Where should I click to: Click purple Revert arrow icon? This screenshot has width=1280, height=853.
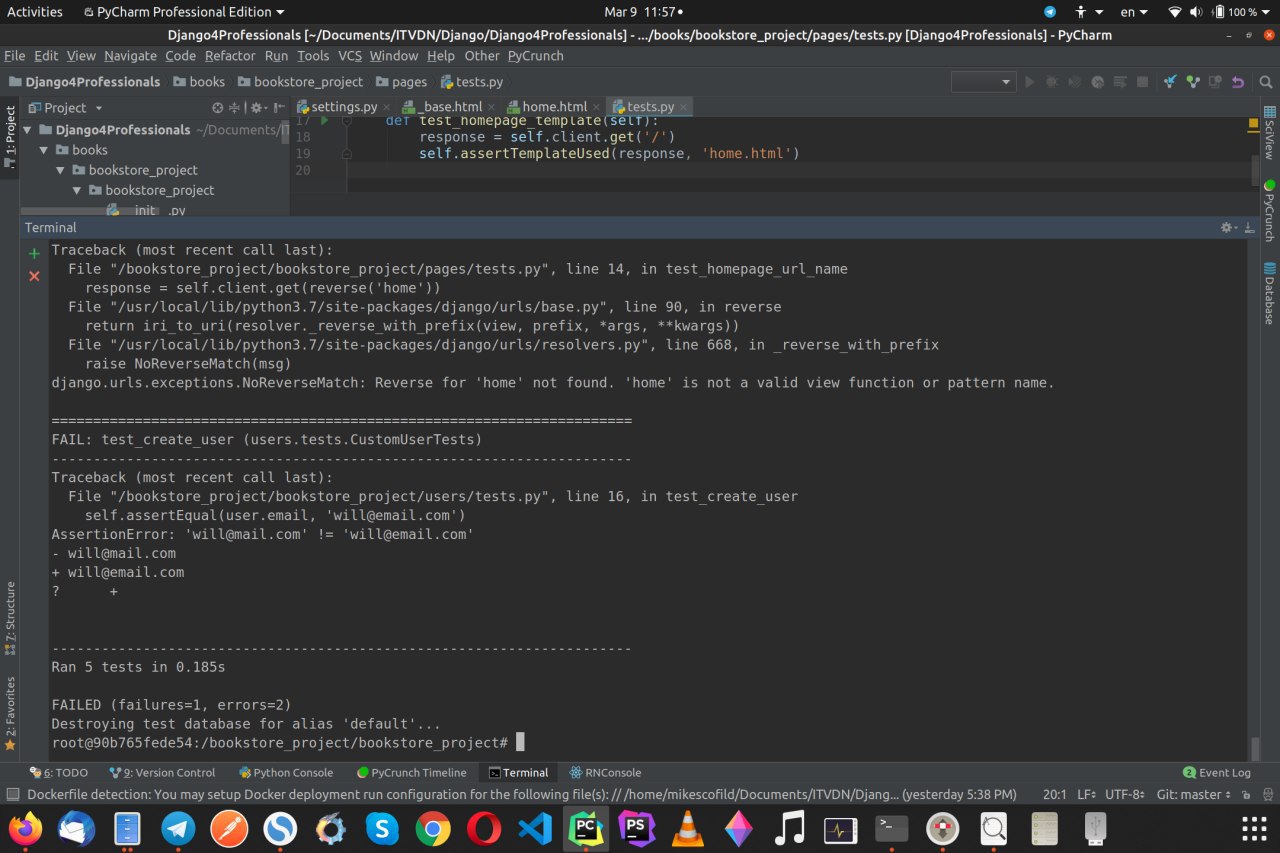tap(1238, 82)
